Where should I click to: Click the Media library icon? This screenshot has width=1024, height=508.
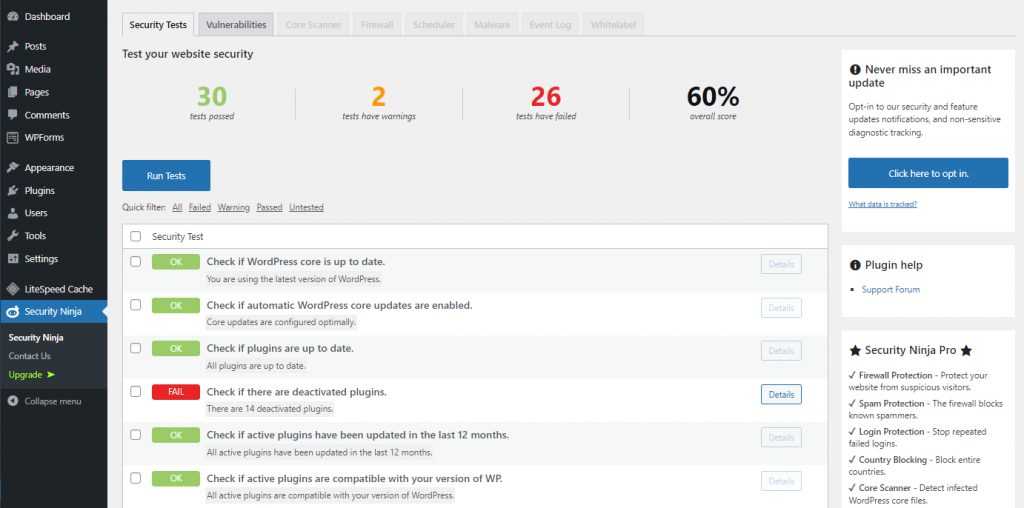[12, 69]
